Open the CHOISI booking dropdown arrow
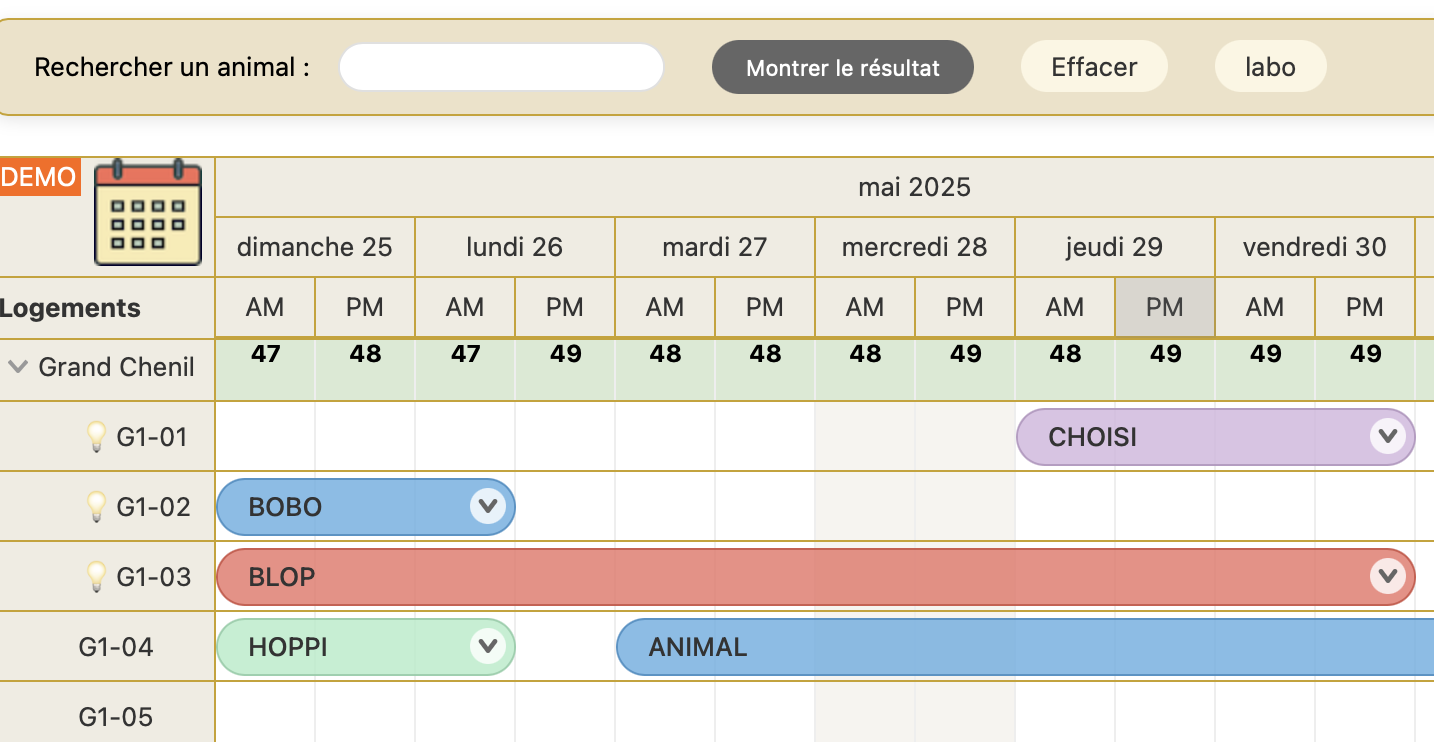 coord(1387,436)
